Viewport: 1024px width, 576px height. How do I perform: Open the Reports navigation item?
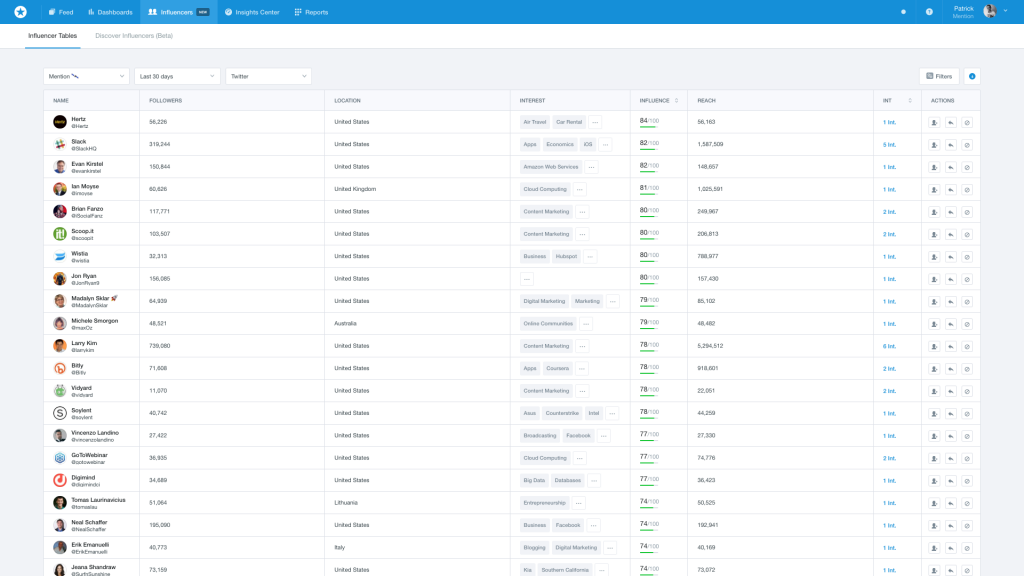tap(311, 12)
